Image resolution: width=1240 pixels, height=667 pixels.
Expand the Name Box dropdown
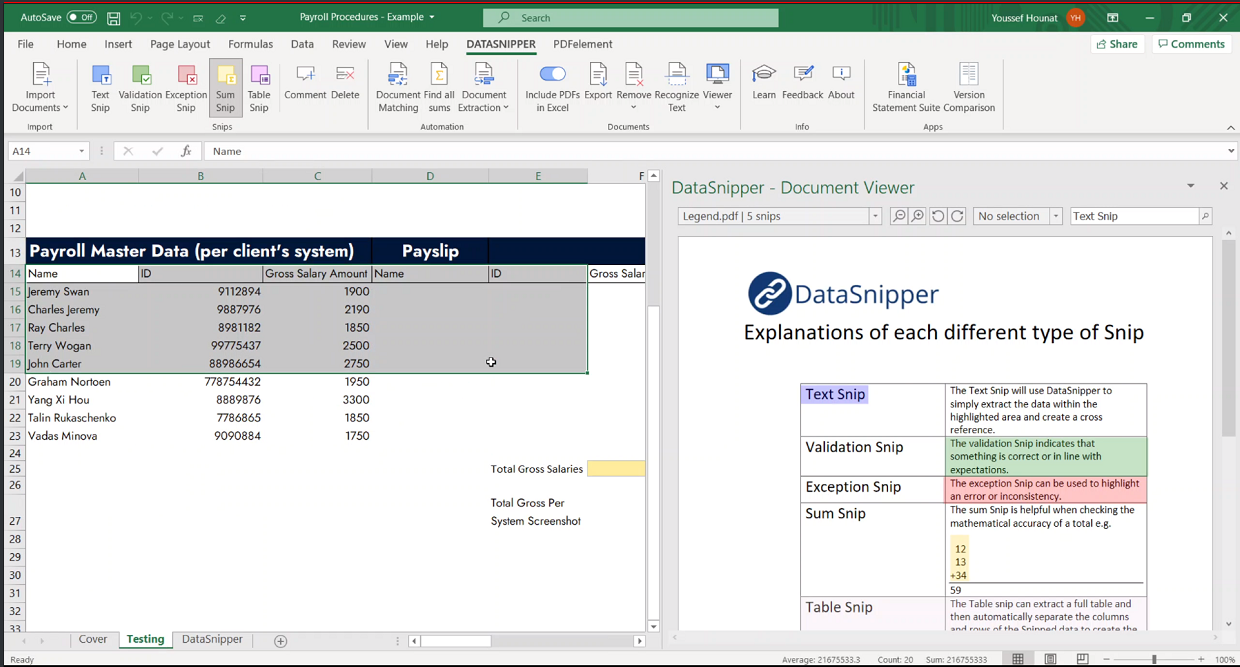[x=80, y=151]
